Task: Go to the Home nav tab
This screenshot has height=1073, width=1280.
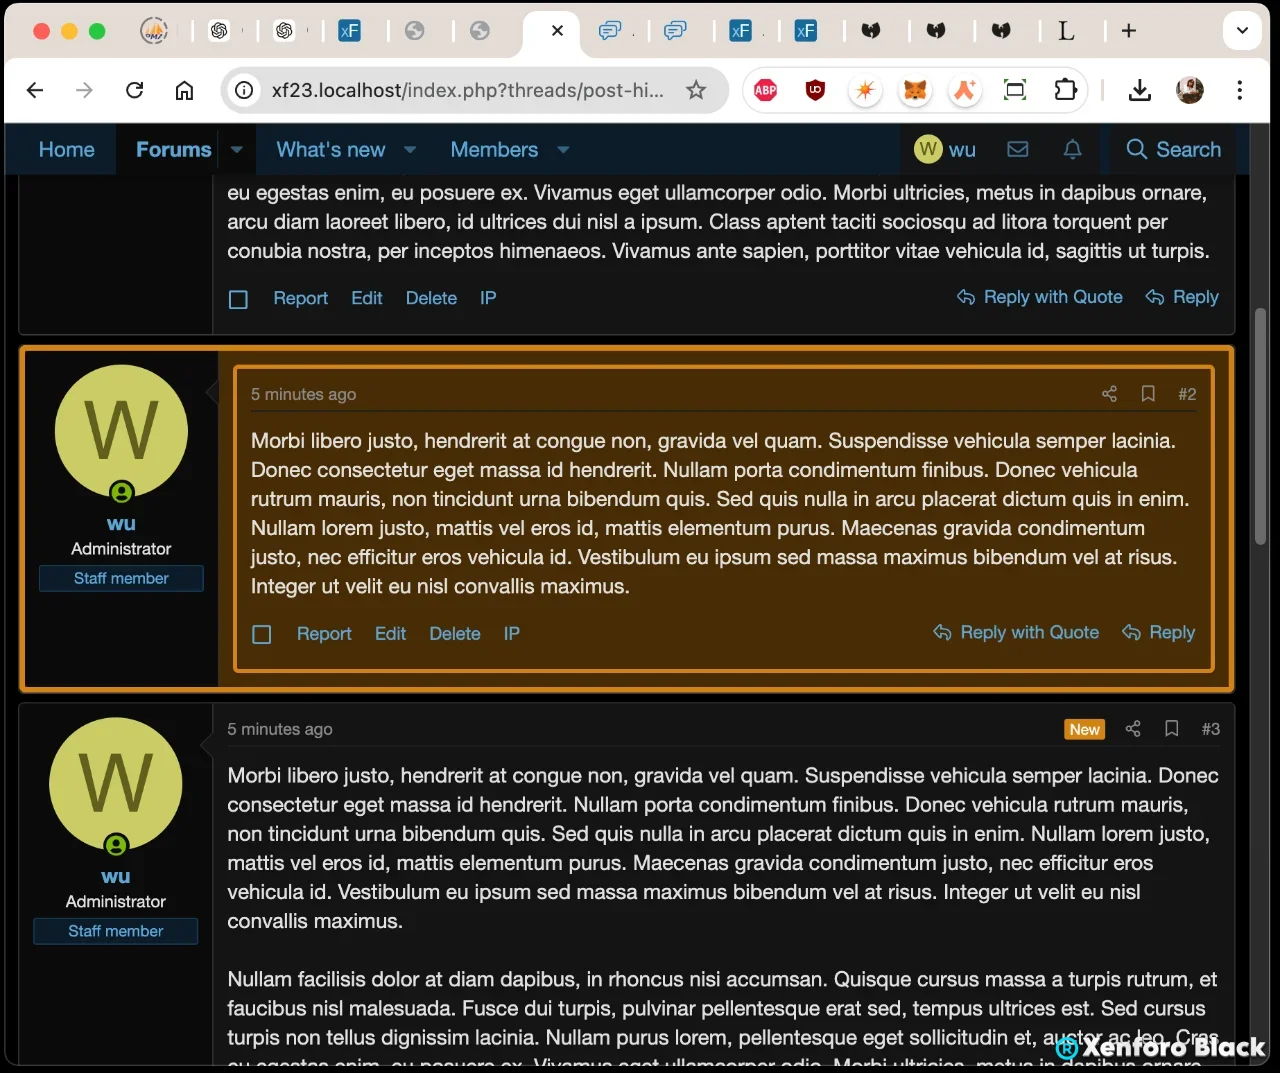Action: pyautogui.click(x=67, y=150)
